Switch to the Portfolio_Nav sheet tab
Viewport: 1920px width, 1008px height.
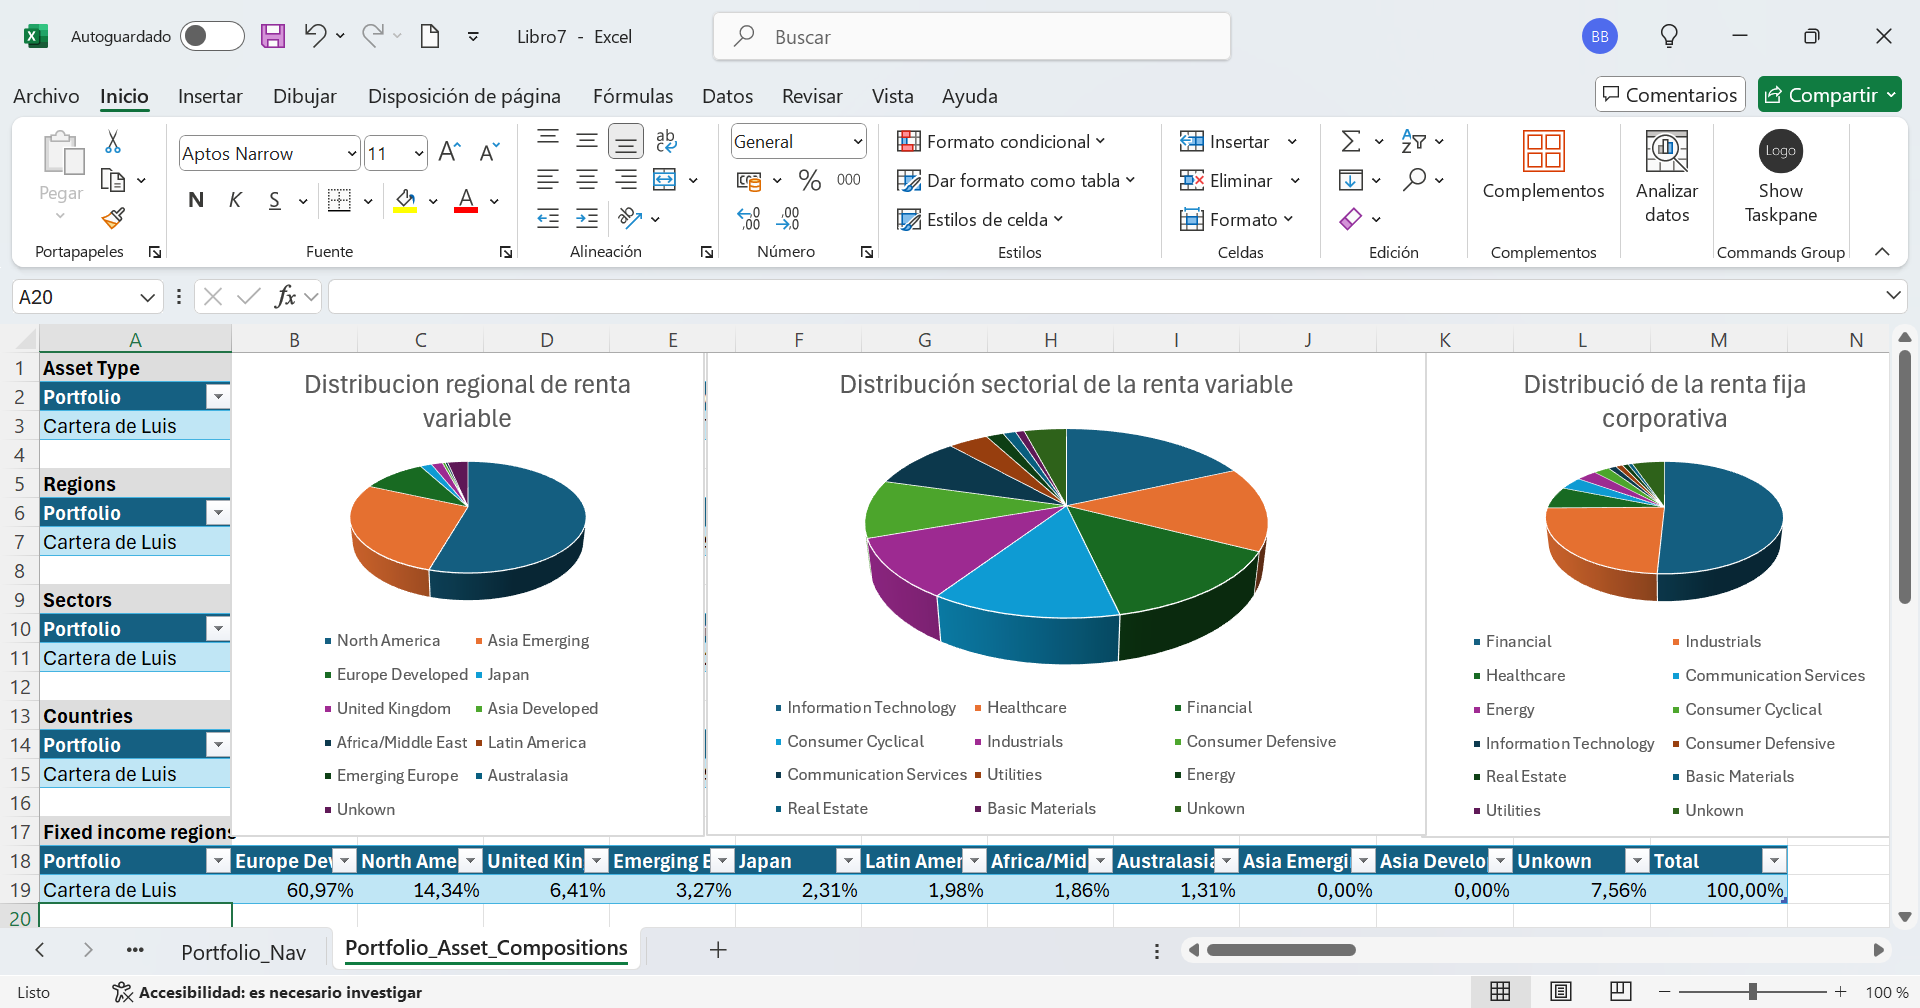coord(243,952)
